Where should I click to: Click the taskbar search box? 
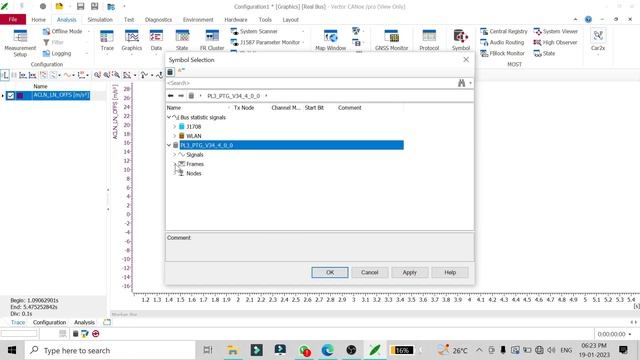[x=110, y=350]
